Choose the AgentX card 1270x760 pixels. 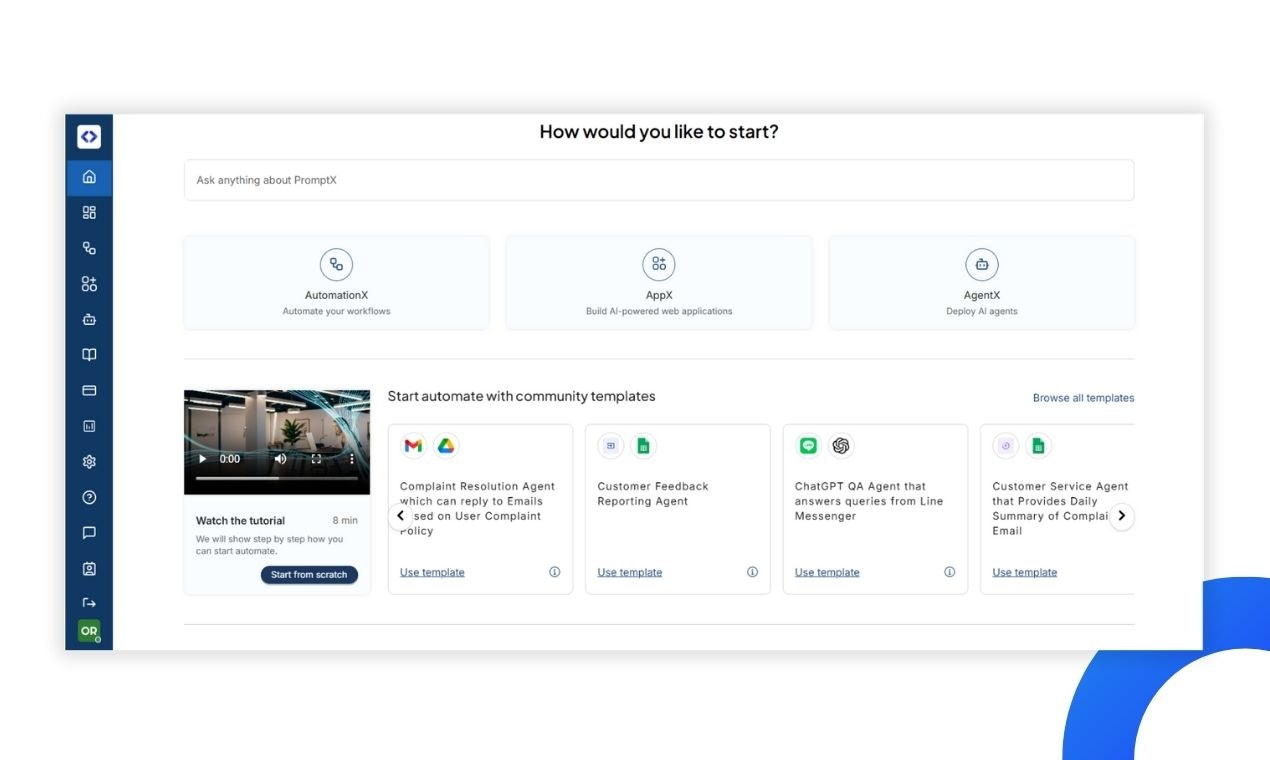[x=982, y=283]
